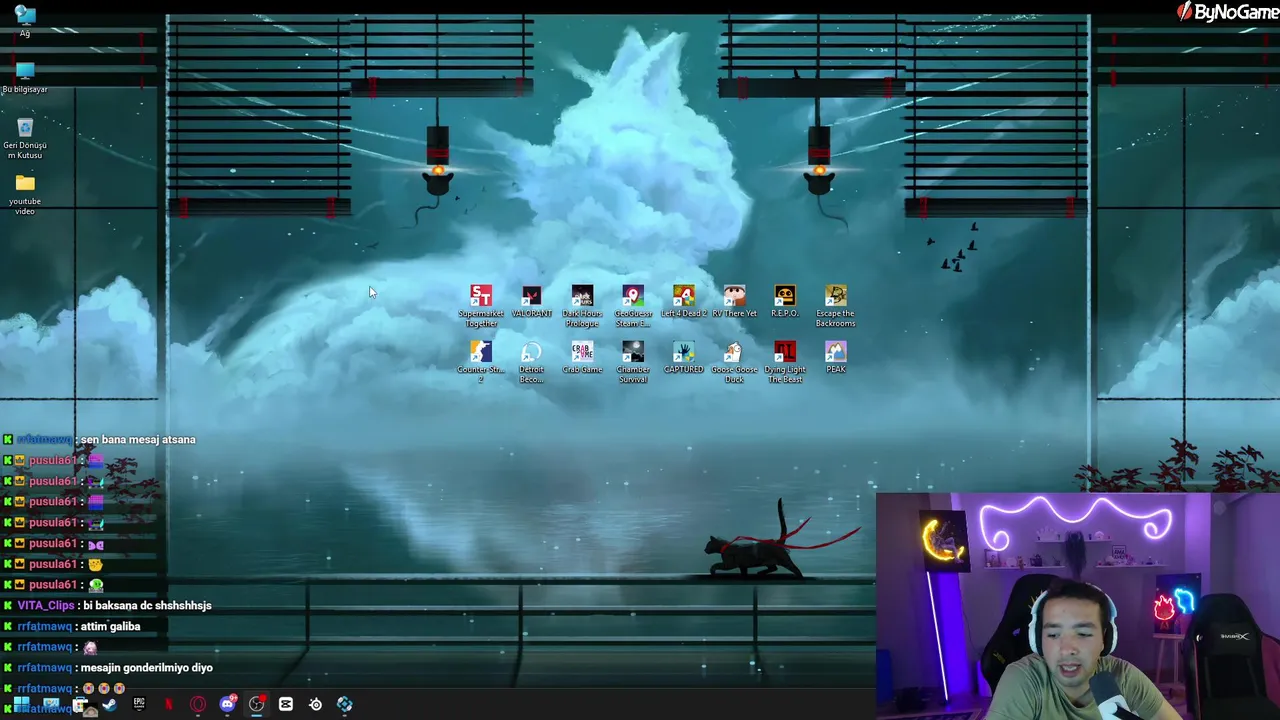Select the Ağ network desktop icon
This screenshot has height=720, width=1280.
click(25, 20)
